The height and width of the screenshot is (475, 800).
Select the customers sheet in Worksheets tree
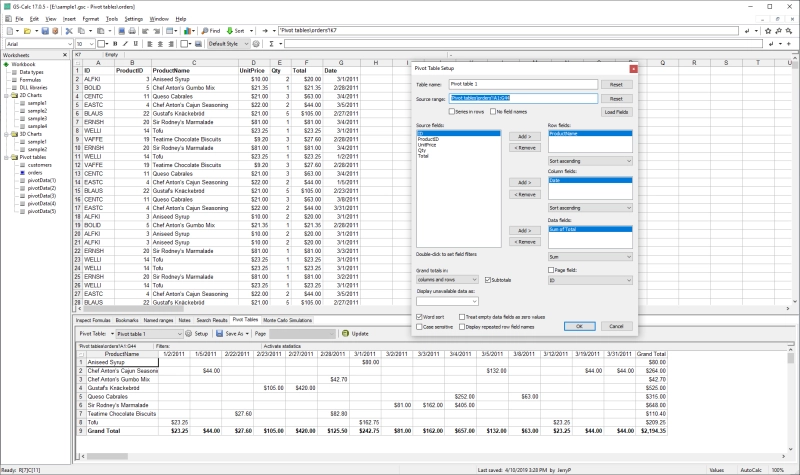(39, 165)
